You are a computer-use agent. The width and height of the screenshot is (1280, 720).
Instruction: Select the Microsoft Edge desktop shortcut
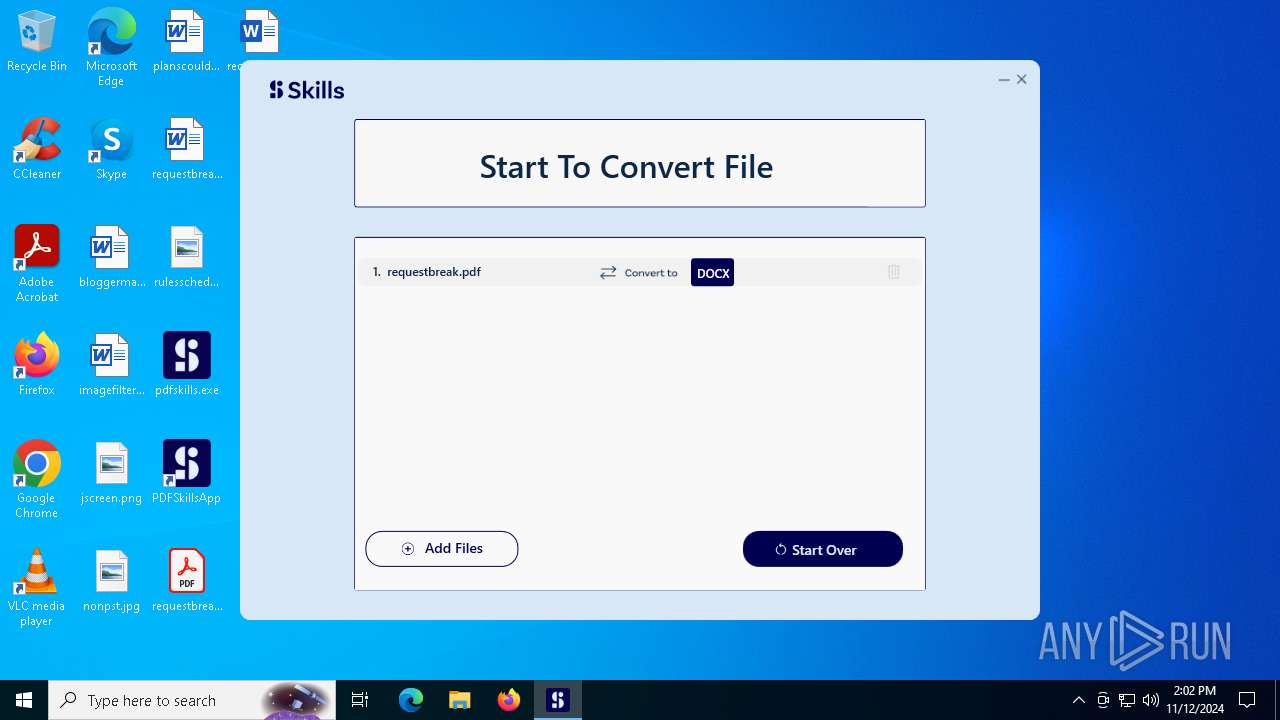111,48
